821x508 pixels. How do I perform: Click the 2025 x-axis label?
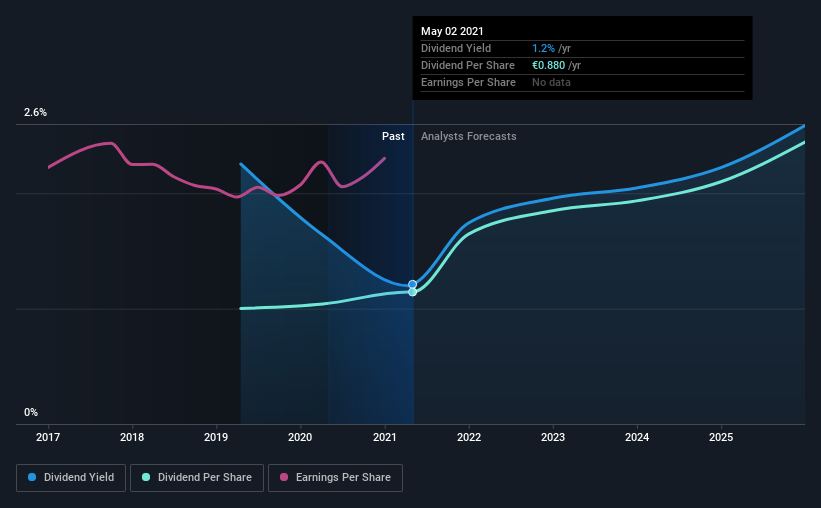click(x=721, y=437)
